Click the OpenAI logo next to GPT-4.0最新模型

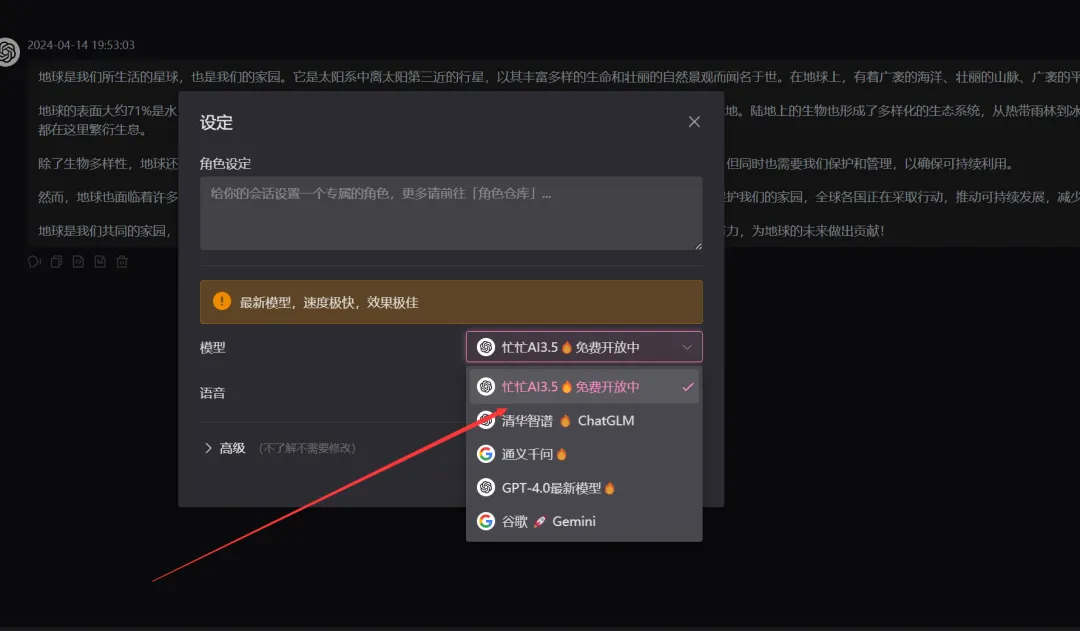click(486, 487)
